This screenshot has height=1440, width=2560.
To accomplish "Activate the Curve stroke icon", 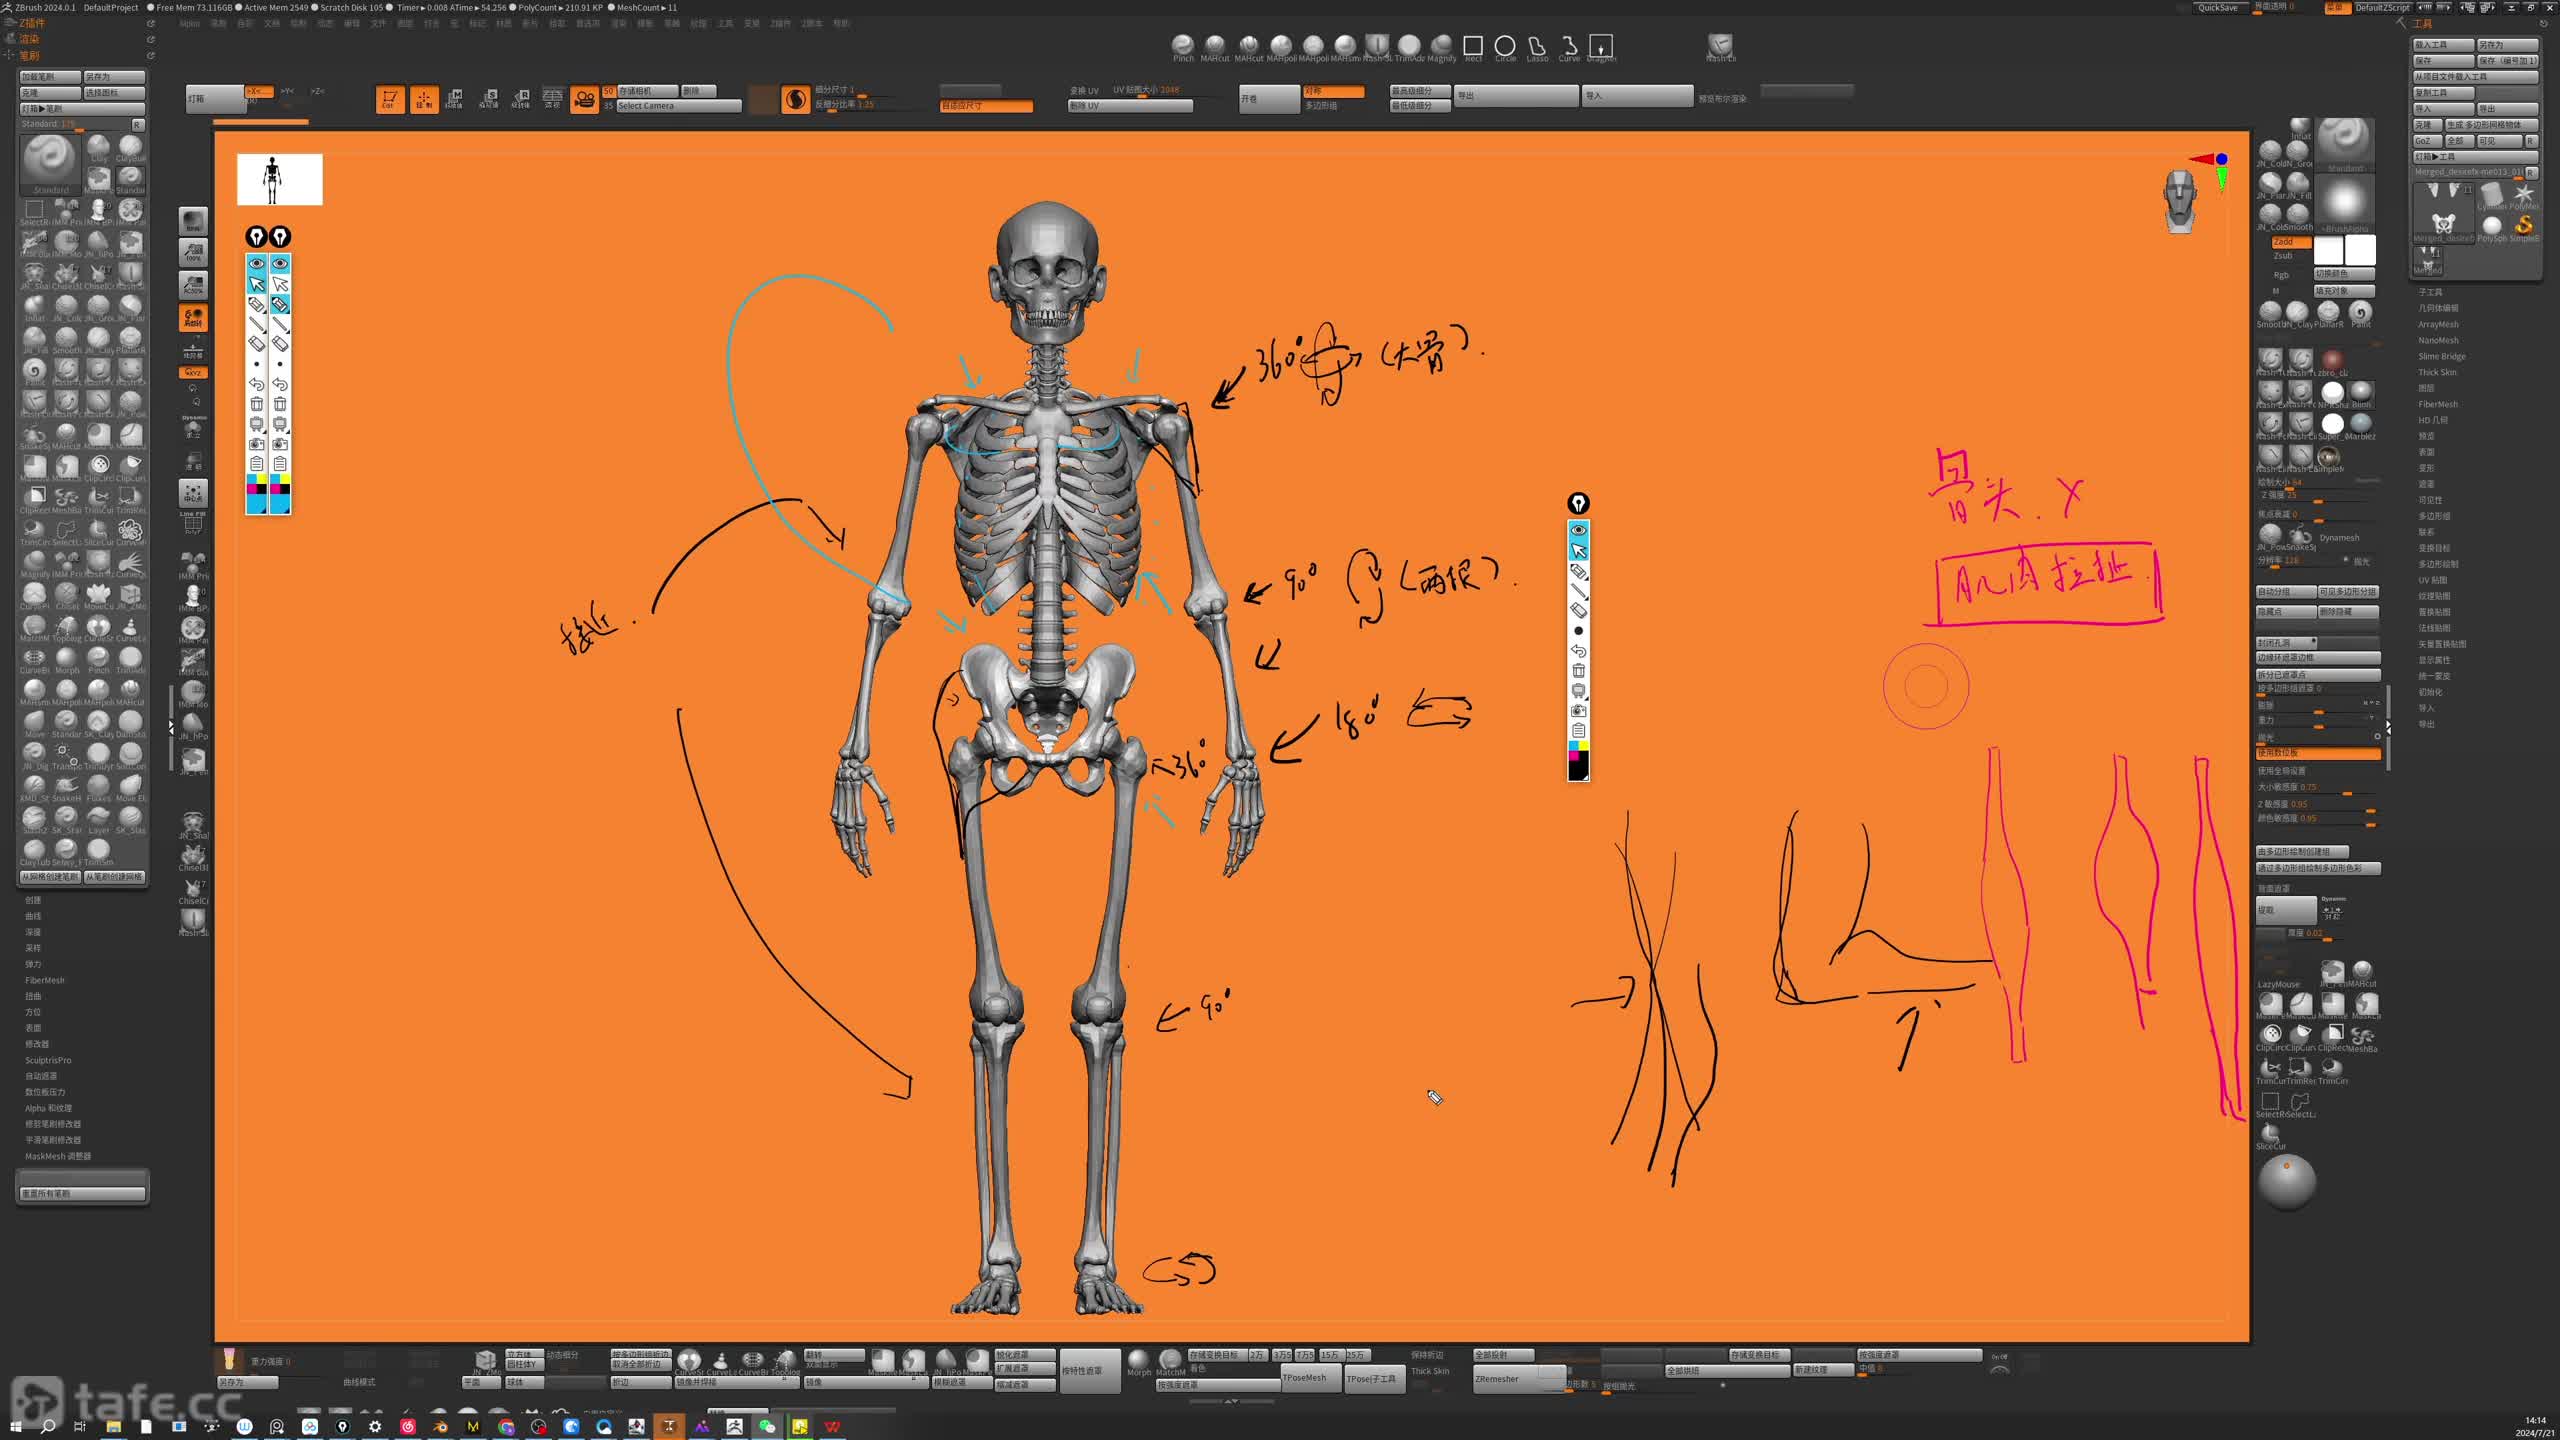I will tap(1569, 46).
